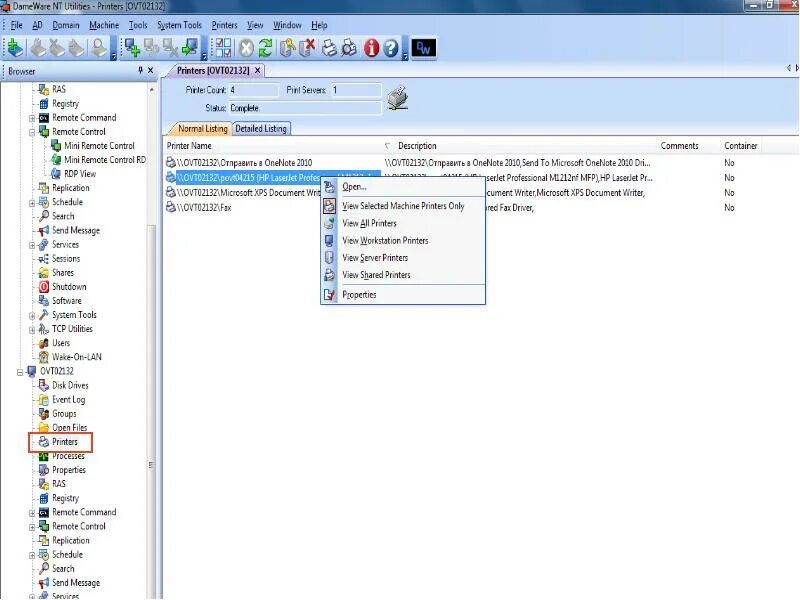Screen dimensions: 800x600
Task: Choose View Selected Machine Printers Only
Action: [403, 206]
